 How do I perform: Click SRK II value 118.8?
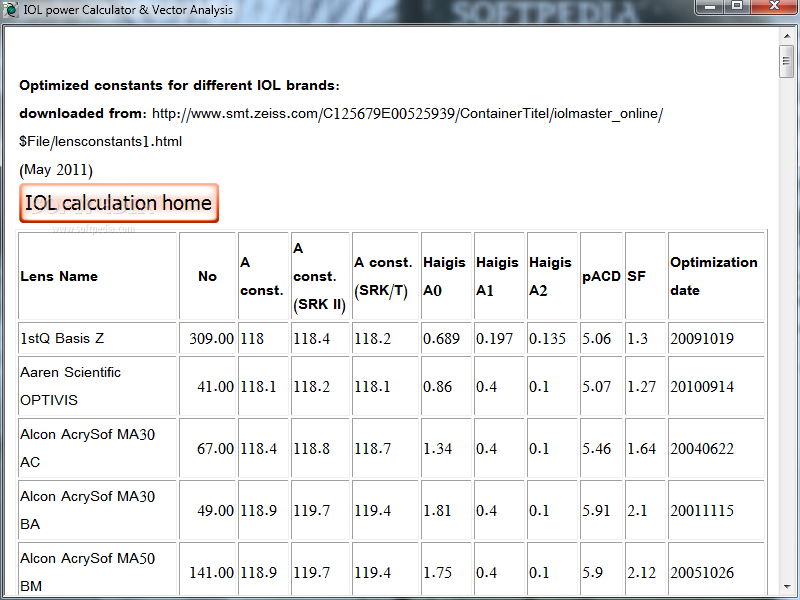311,448
